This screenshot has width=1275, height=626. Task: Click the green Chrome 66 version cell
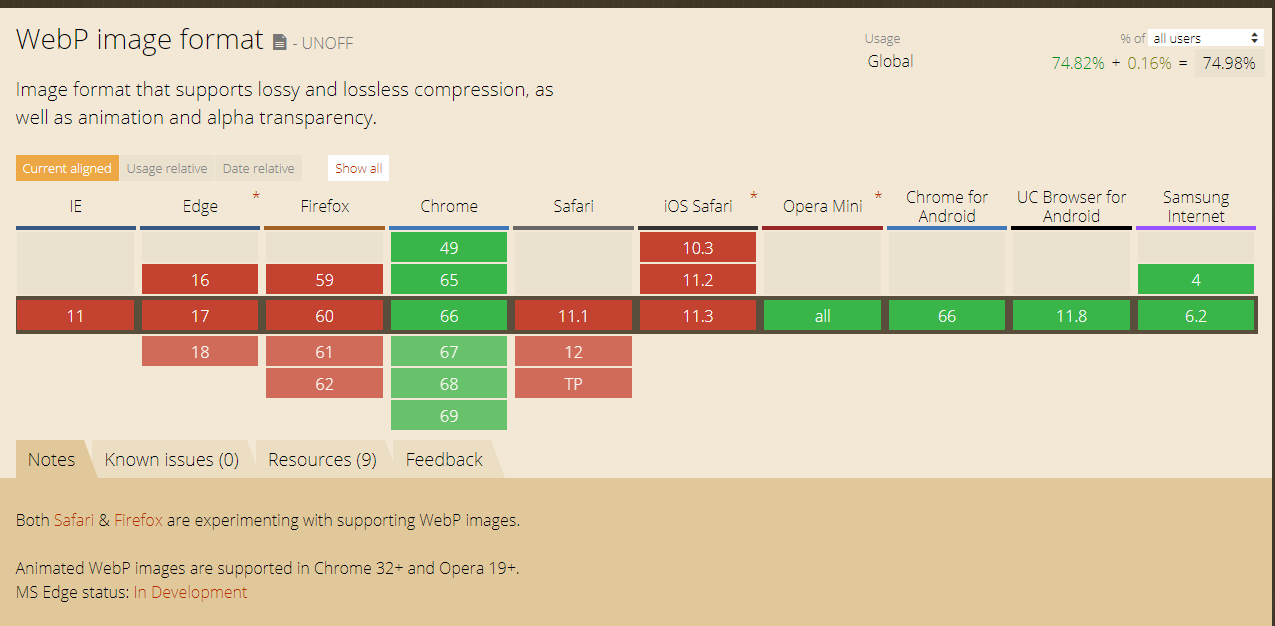pyautogui.click(x=449, y=316)
